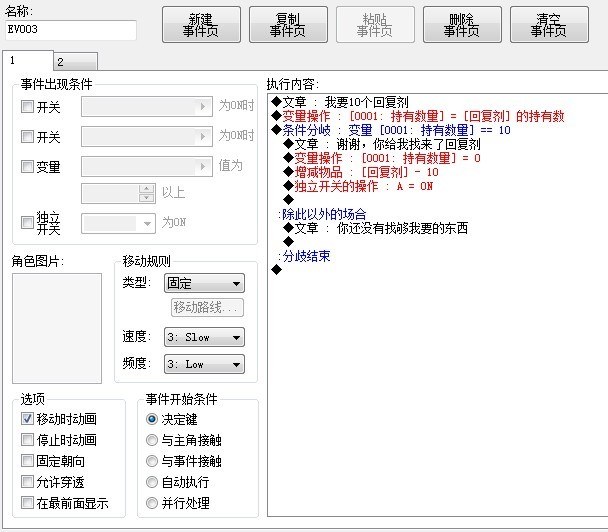Open the 频度 dropdown showing 3: Low
The width and height of the screenshot is (608, 532).
tap(204, 364)
